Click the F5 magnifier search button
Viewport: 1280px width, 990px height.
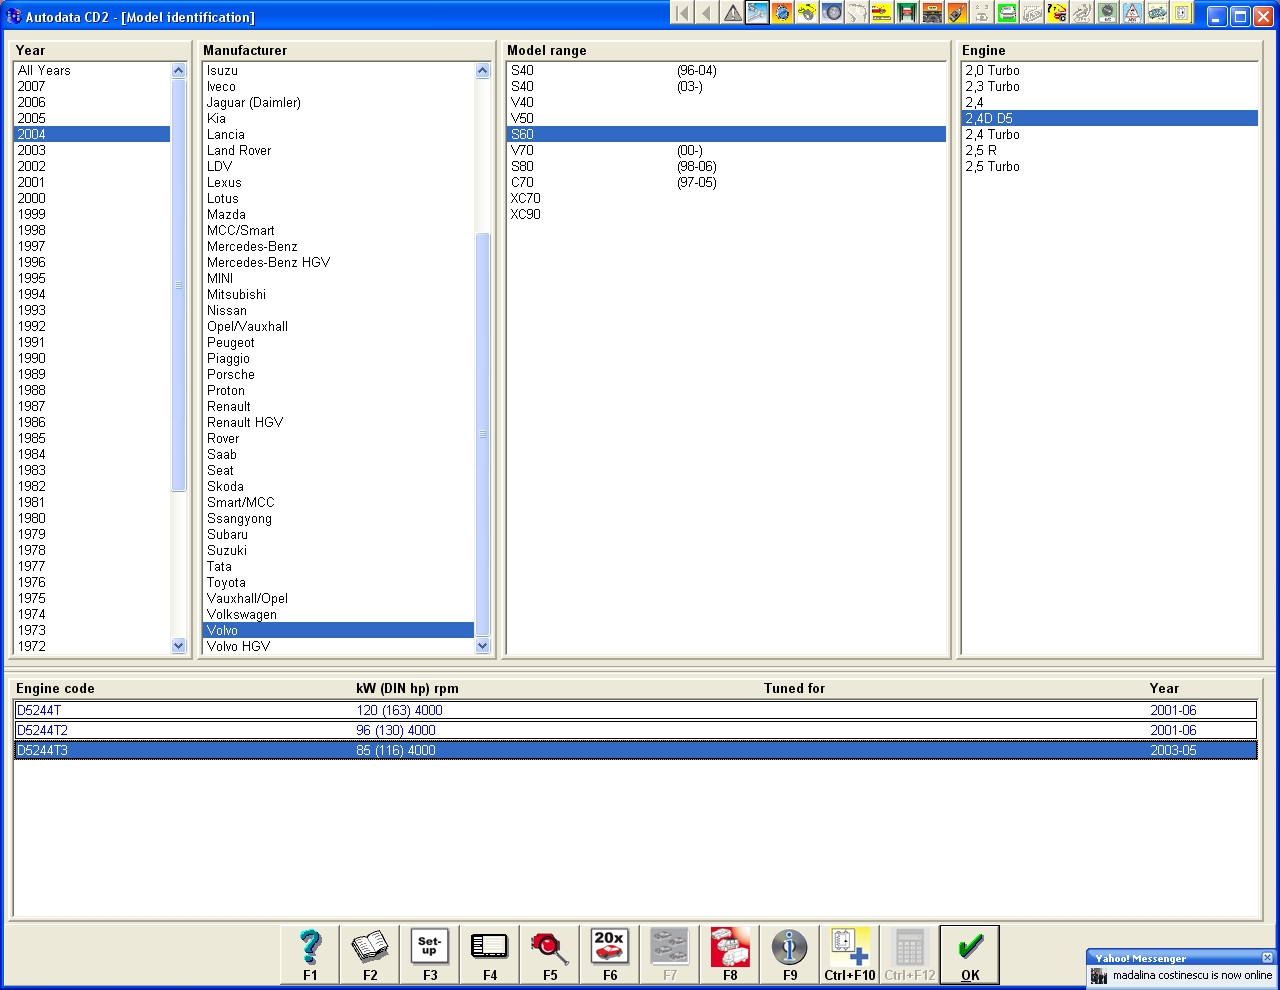click(x=550, y=955)
